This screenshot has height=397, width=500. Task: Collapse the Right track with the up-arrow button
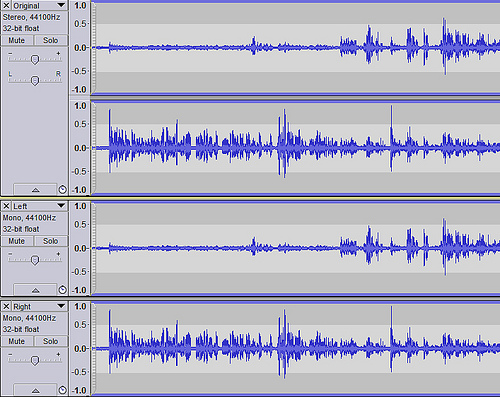click(x=35, y=390)
